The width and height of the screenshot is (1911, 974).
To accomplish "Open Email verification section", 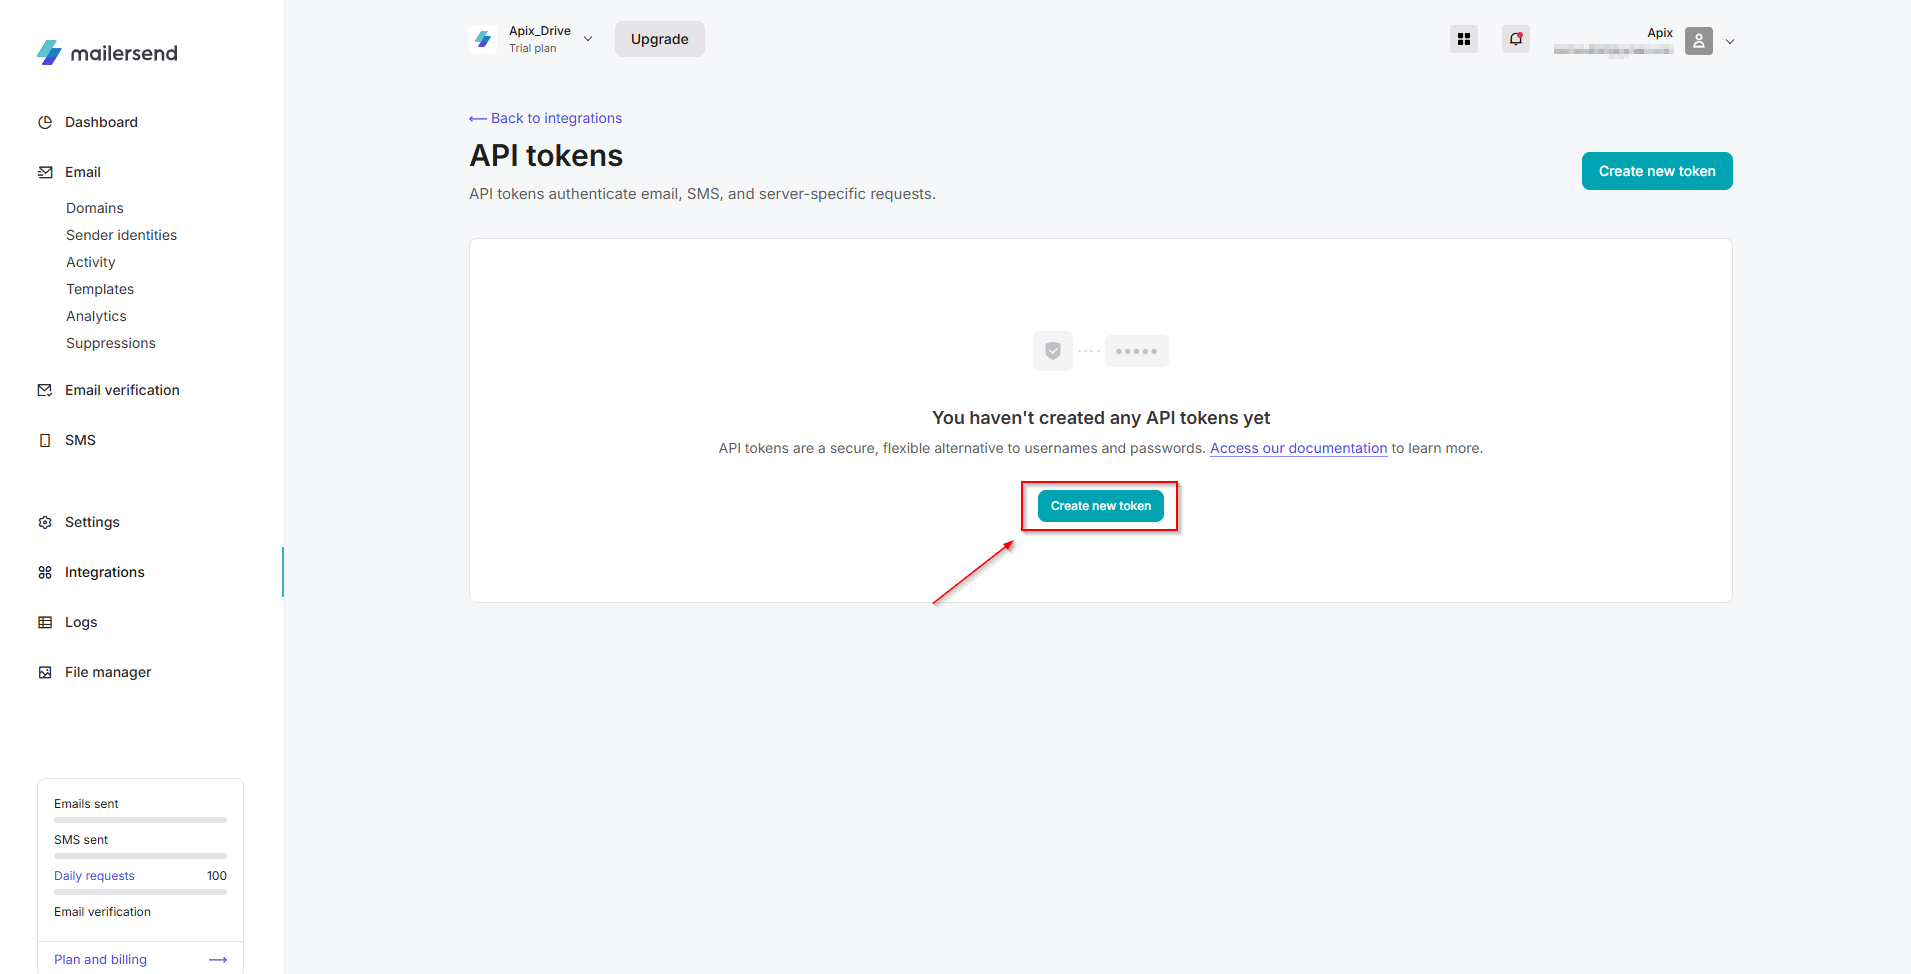I will click(122, 390).
